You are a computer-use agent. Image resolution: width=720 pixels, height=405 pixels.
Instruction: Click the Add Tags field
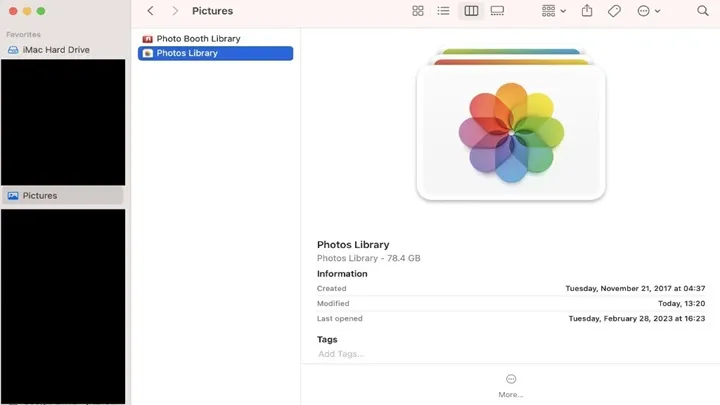(341, 354)
